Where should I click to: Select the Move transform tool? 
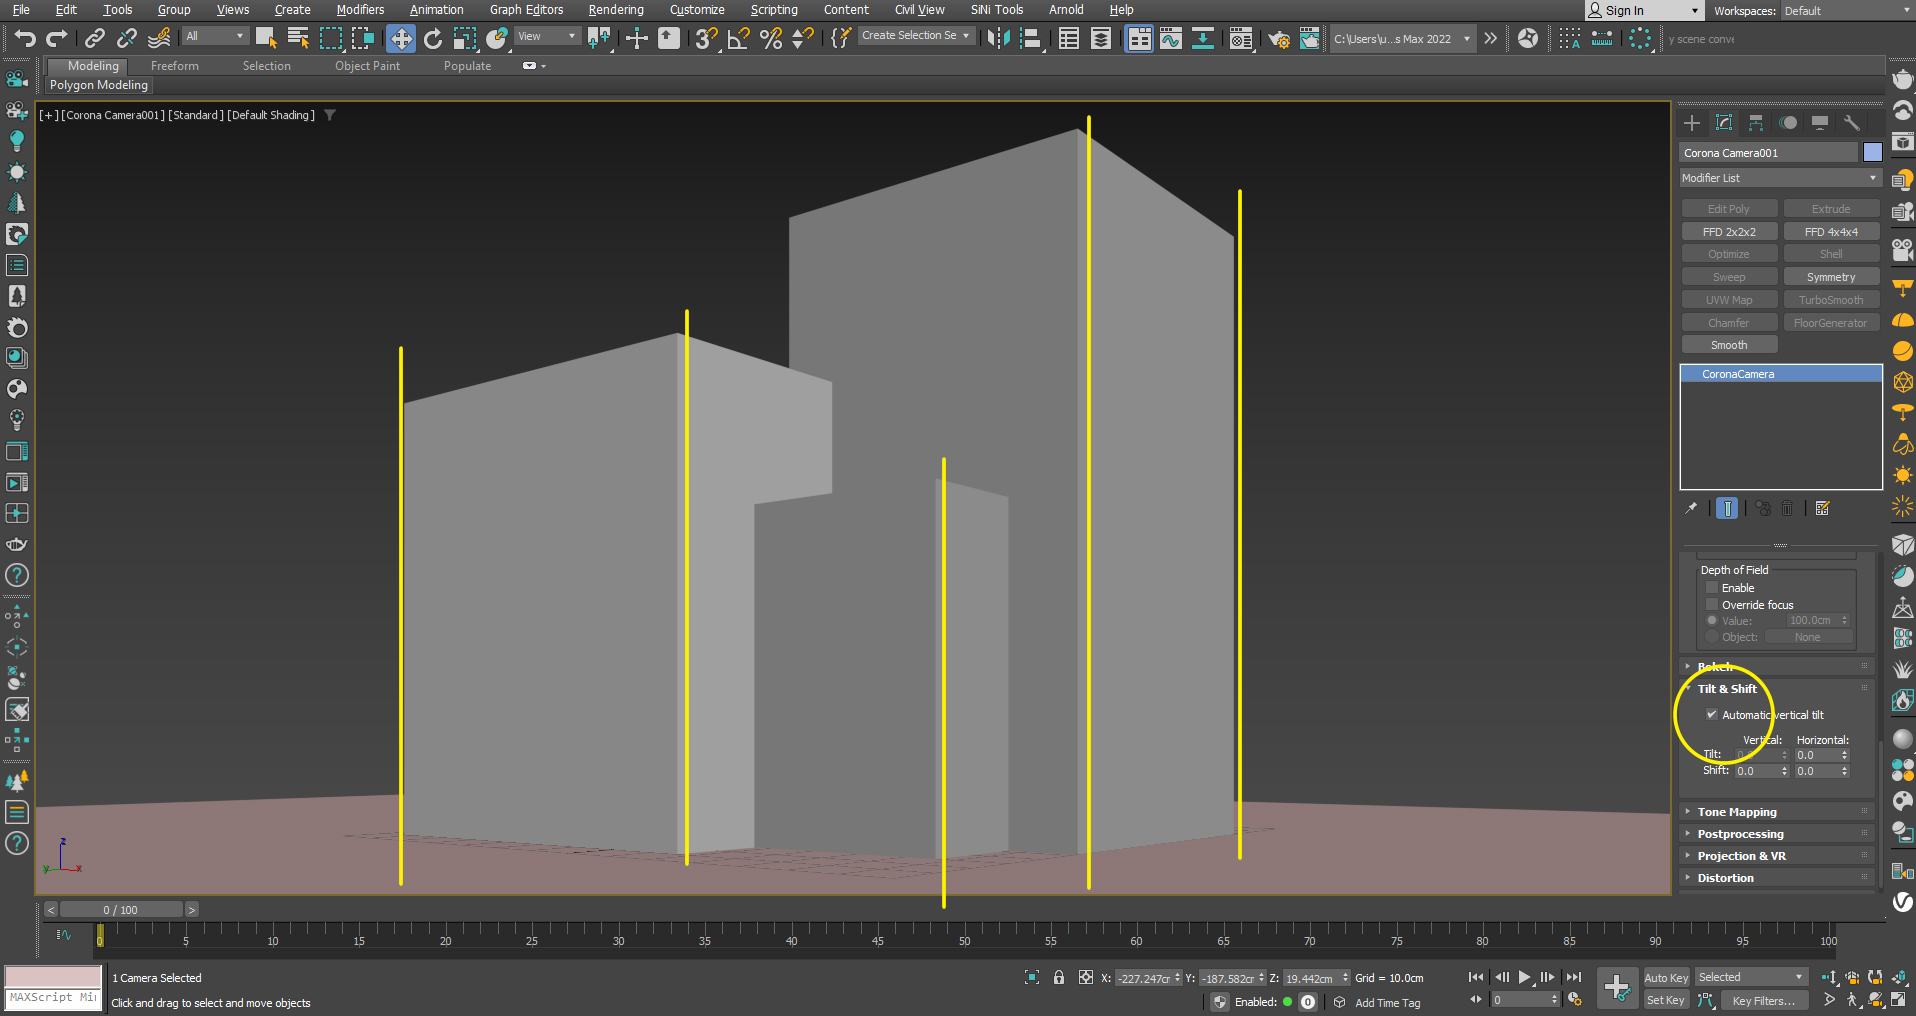tap(401, 38)
